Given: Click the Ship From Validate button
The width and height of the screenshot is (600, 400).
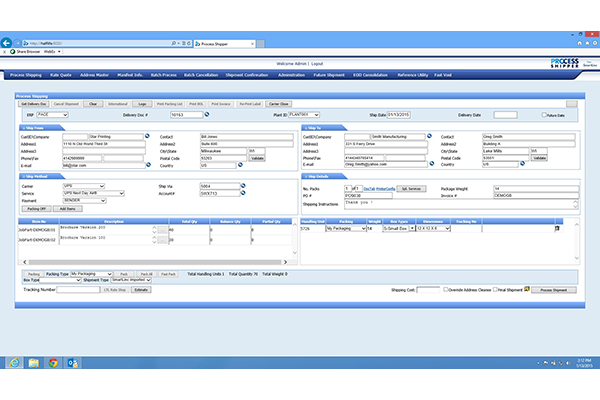Looking at the screenshot, I should [257, 158].
